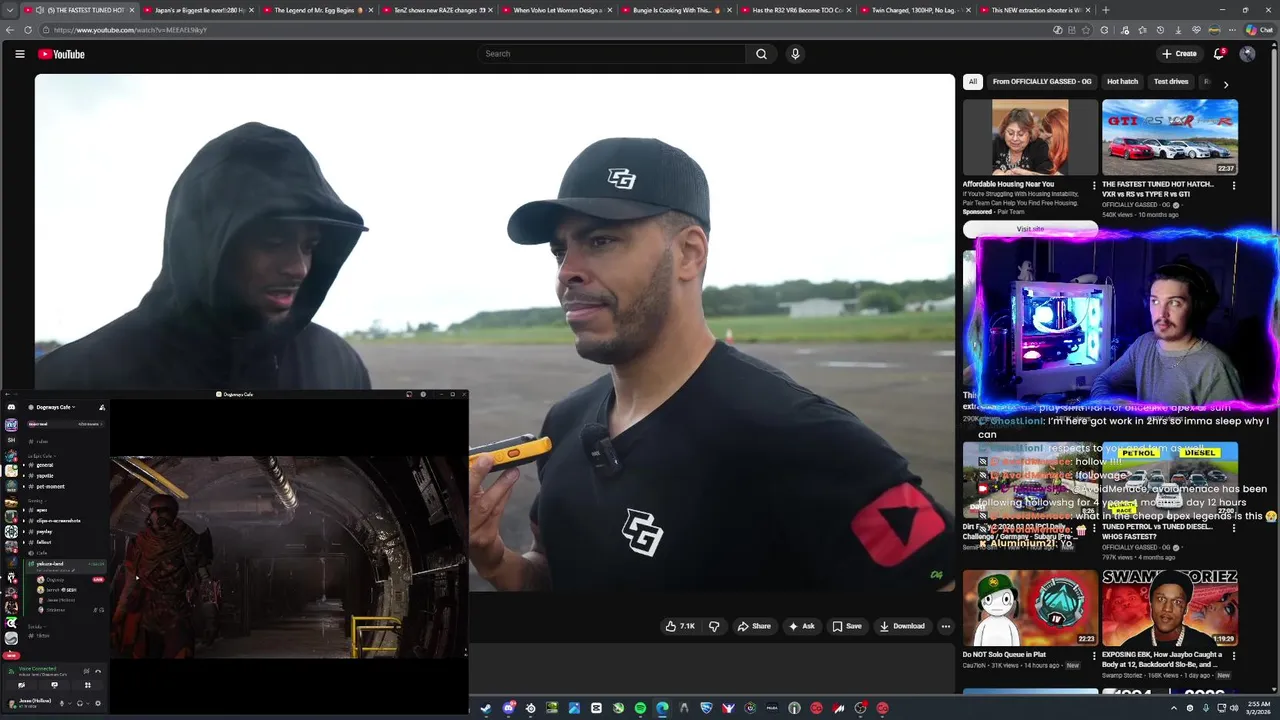Start voice search with microphone icon

[x=795, y=54]
